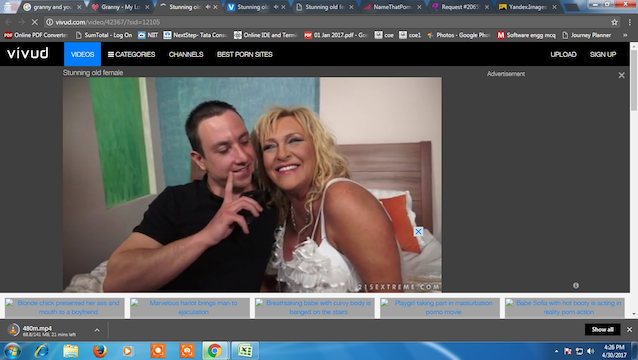Open File Explorer from the taskbar
The image size is (638, 360).
(x=70, y=351)
